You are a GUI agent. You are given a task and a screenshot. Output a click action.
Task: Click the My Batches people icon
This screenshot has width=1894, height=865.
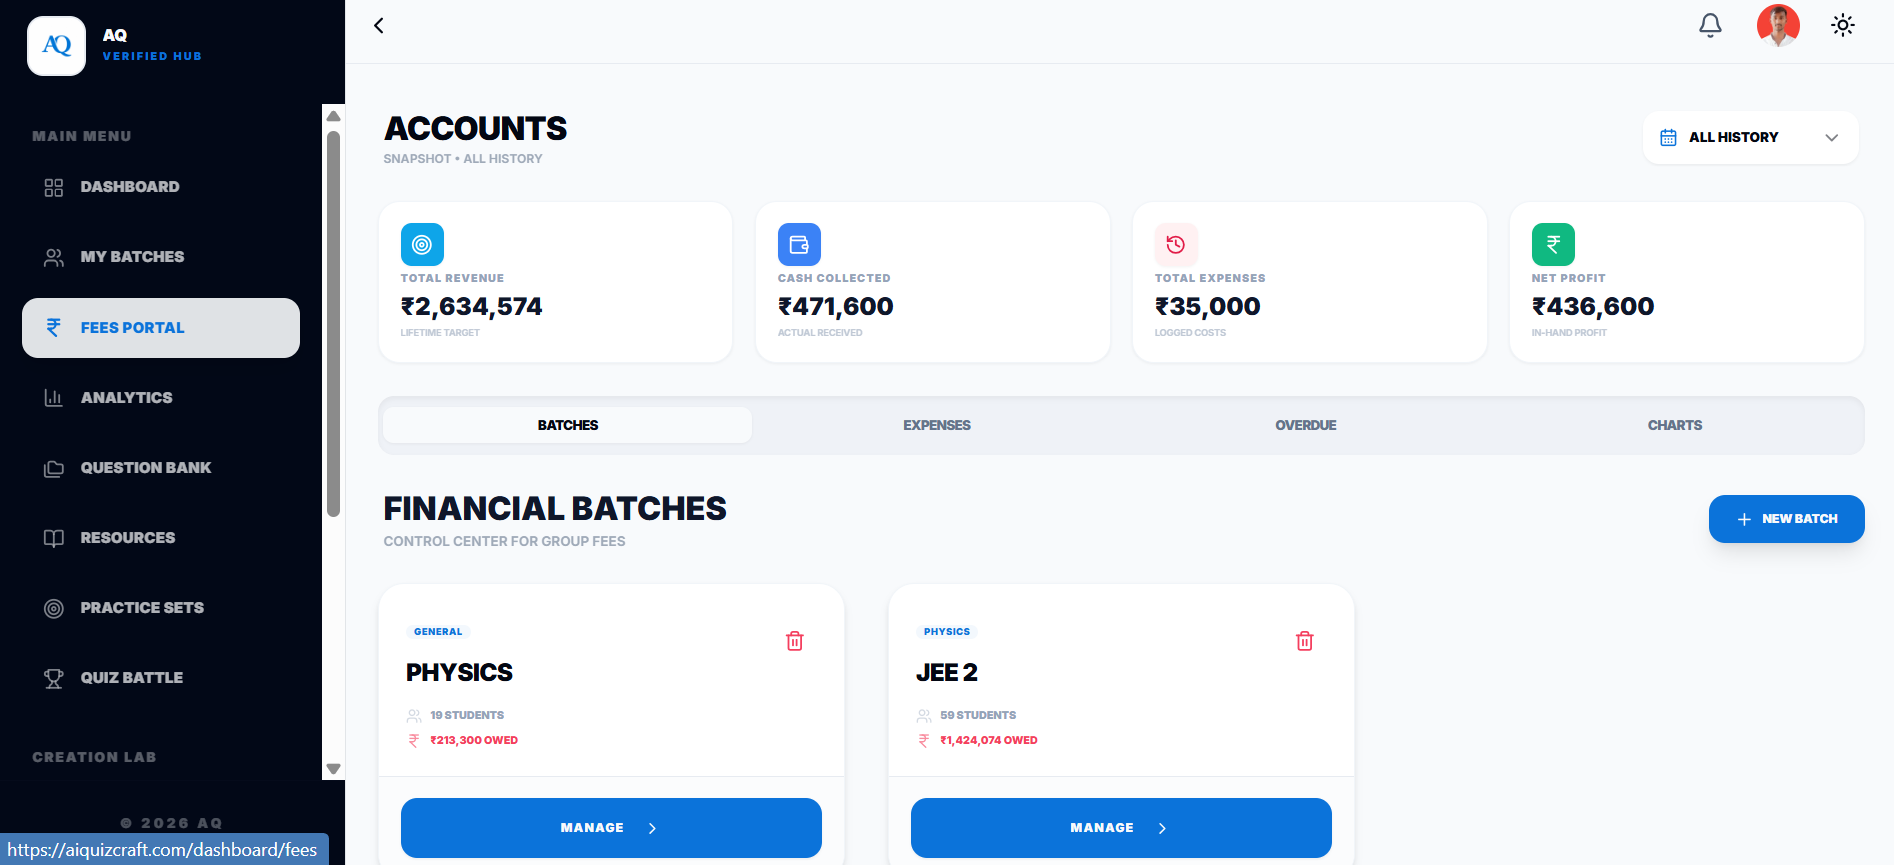pyautogui.click(x=54, y=257)
